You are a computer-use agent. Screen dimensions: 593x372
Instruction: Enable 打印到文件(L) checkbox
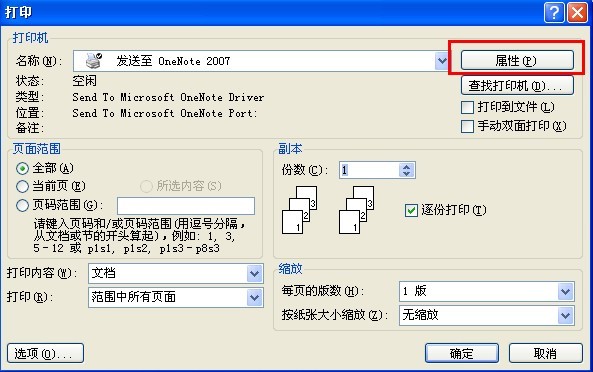467,107
